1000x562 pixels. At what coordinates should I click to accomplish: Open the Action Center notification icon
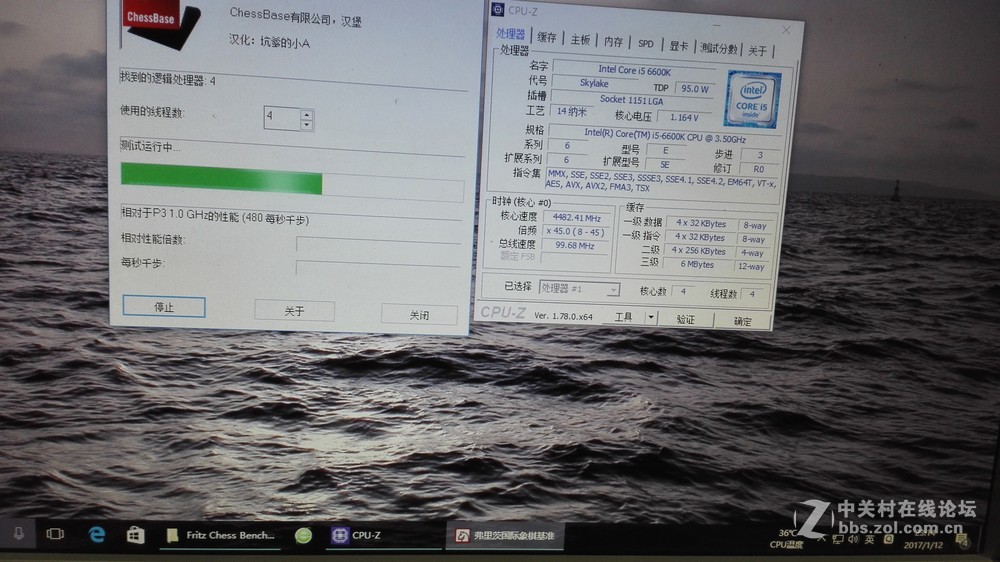click(x=961, y=540)
